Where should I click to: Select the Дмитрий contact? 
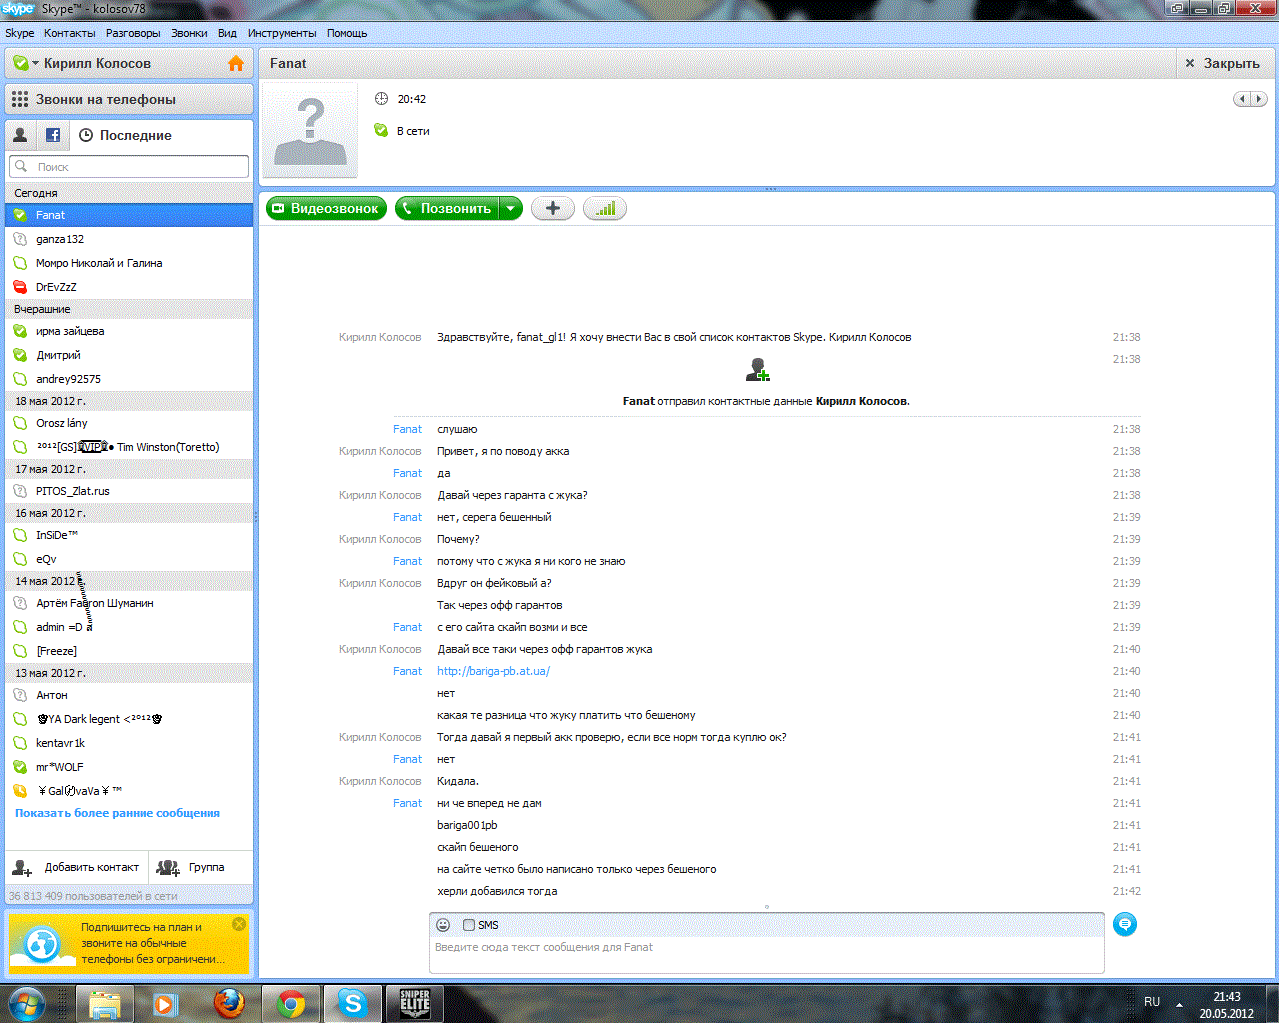129,355
